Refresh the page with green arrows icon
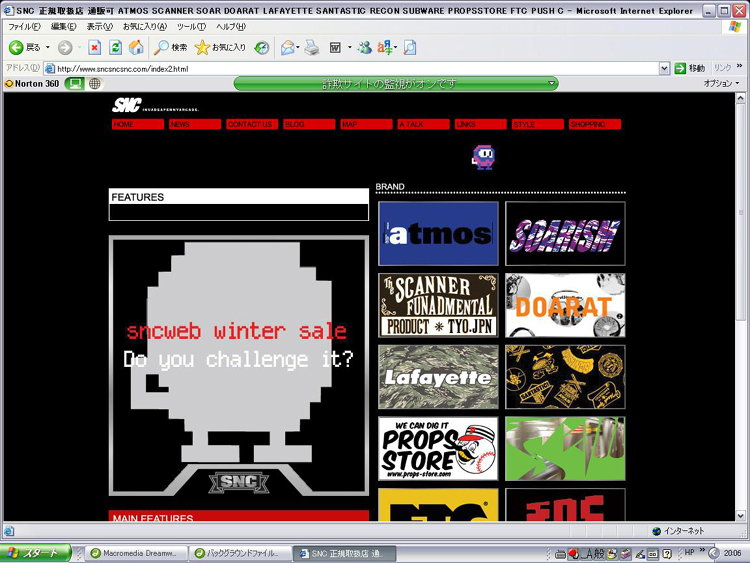The width and height of the screenshot is (750, 563). tap(115, 47)
